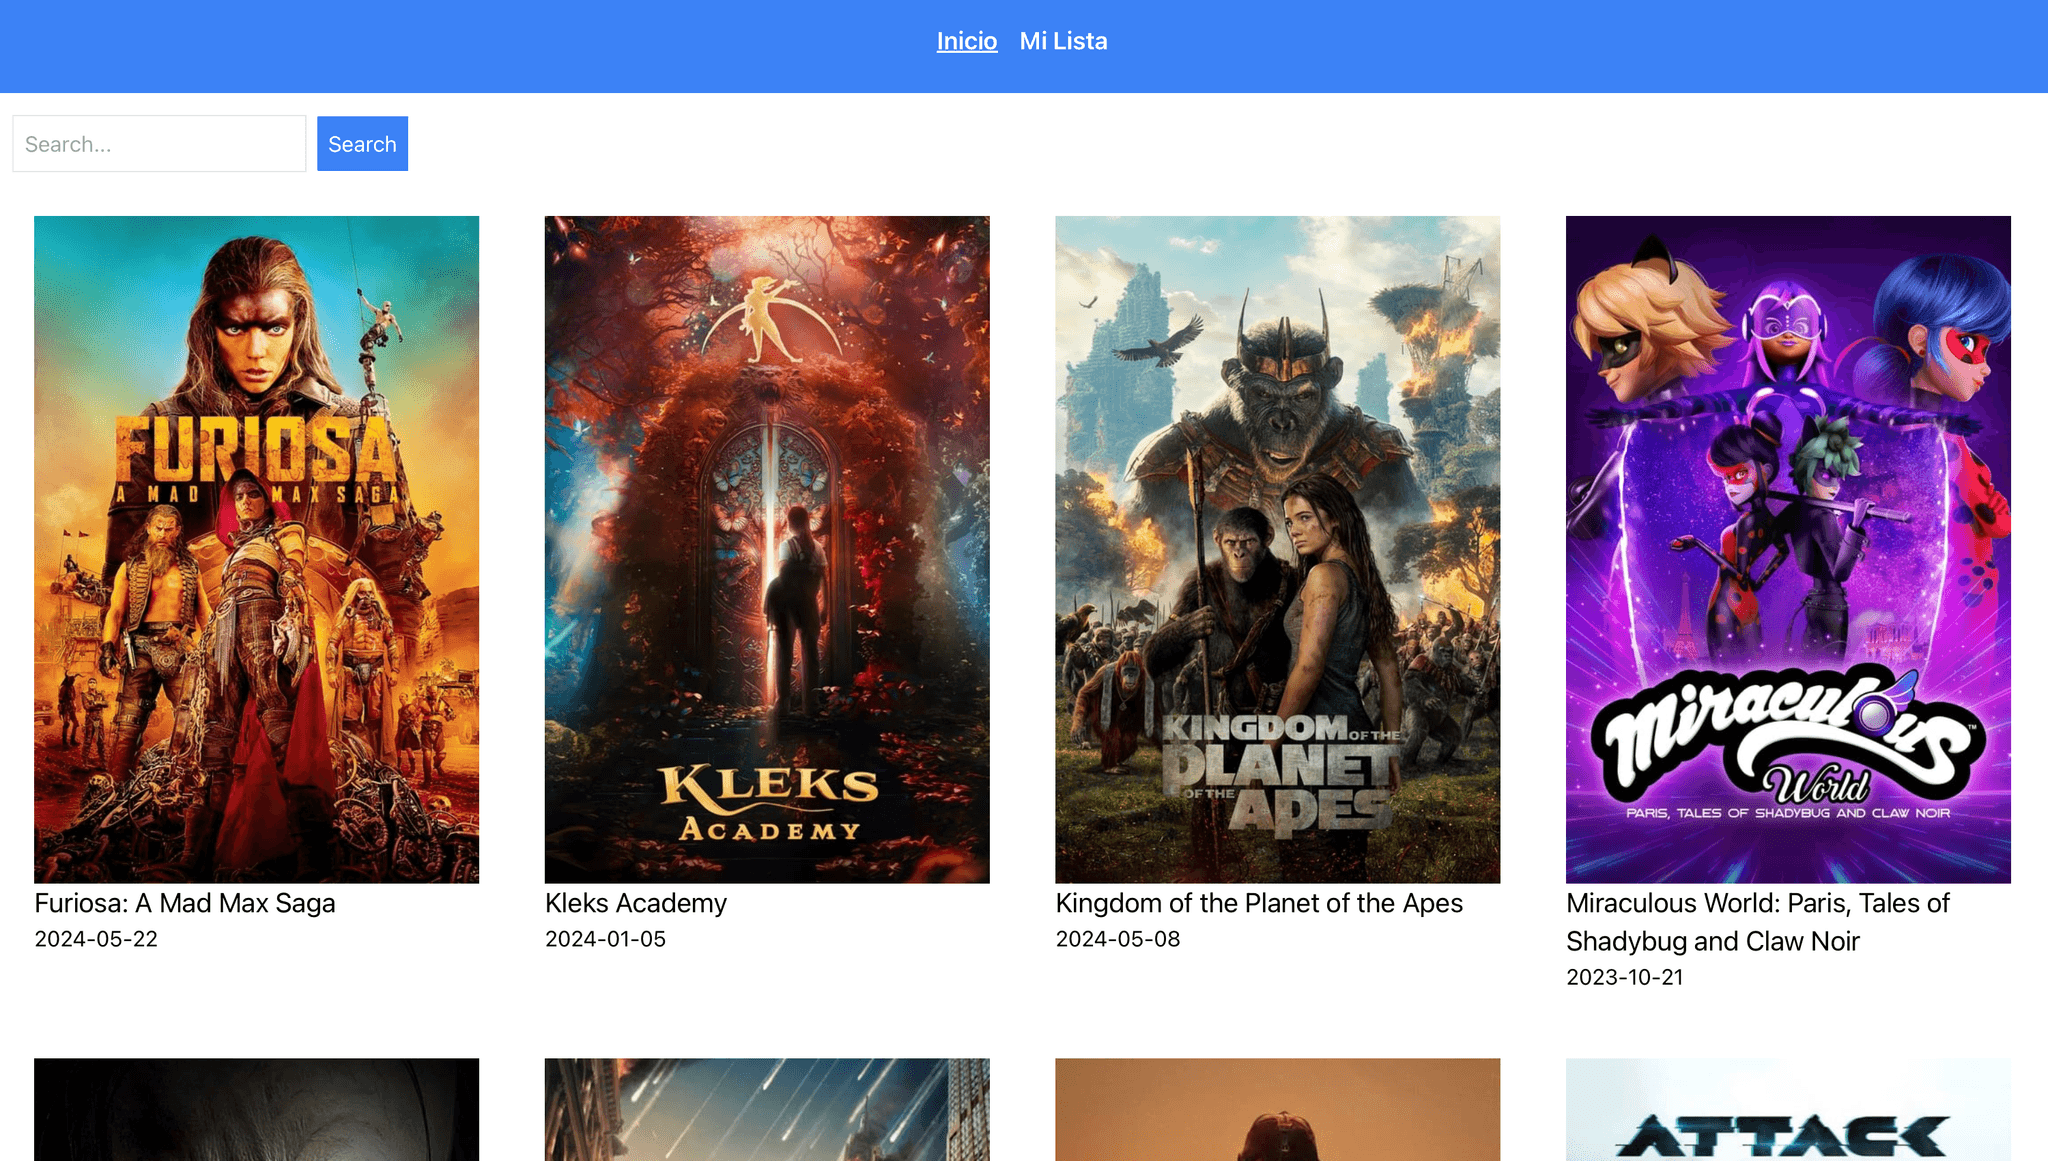Select the title text Kleks Academy
Screen dimensions: 2048x1161
click(x=636, y=903)
